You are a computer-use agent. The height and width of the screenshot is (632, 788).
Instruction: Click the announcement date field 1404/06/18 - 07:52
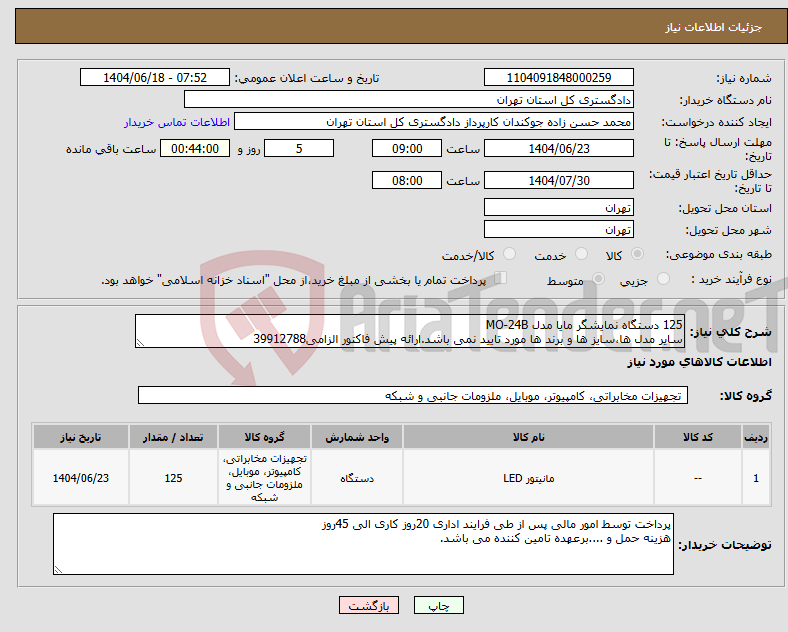coord(155,77)
